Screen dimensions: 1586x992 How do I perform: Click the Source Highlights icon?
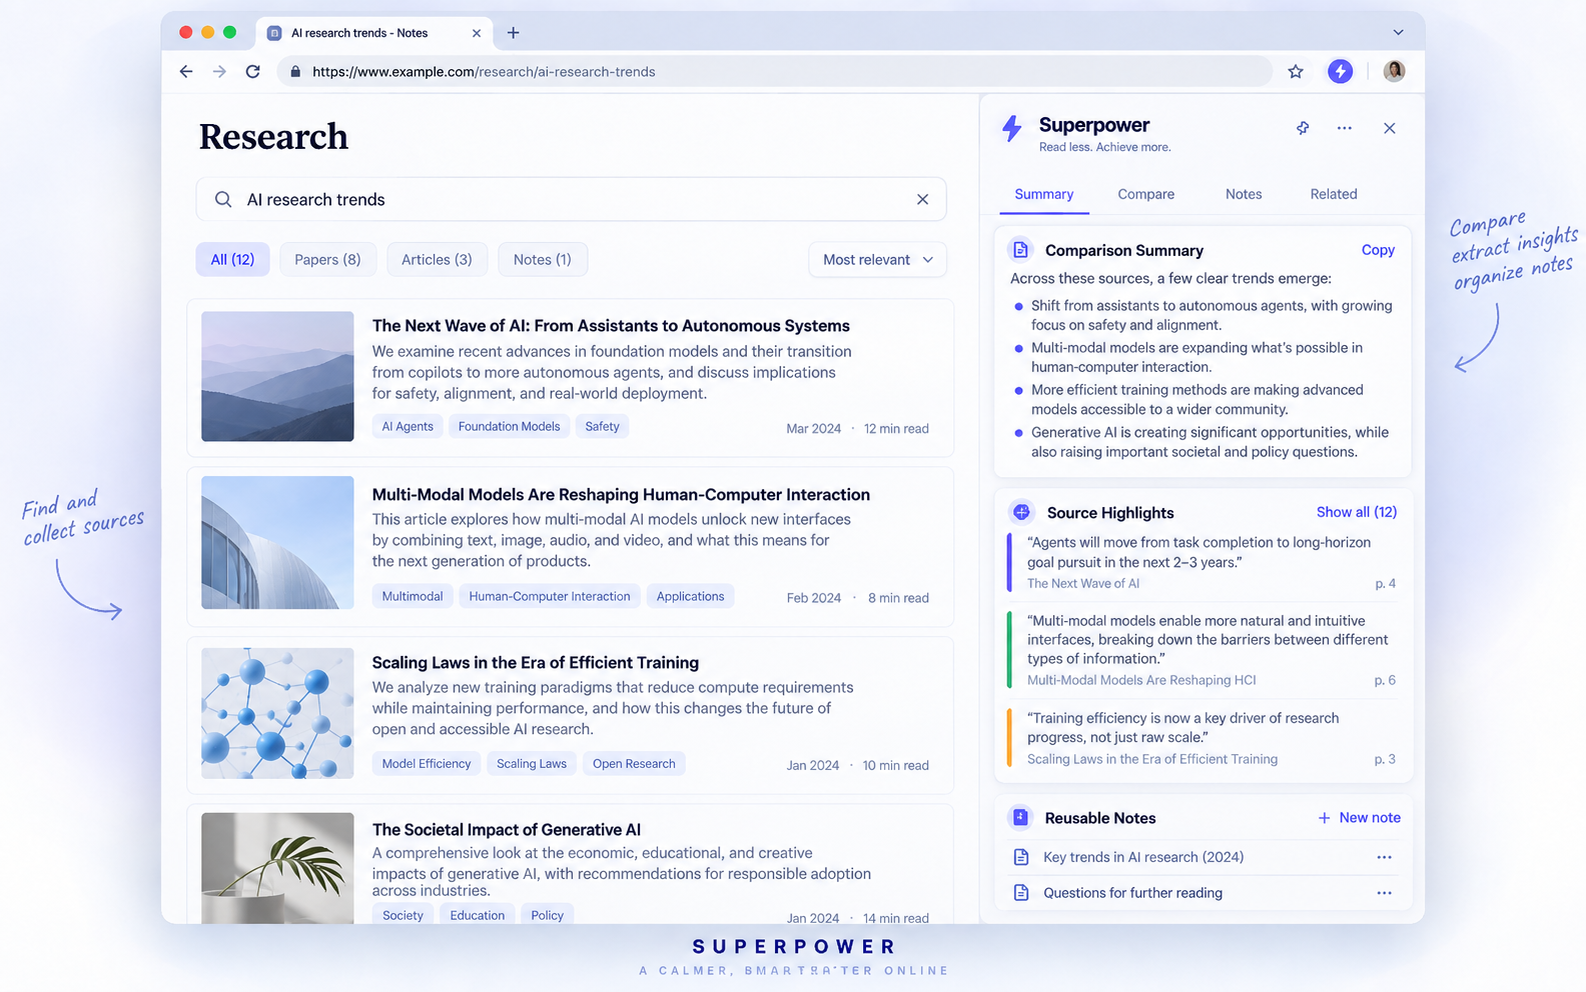(x=1021, y=512)
